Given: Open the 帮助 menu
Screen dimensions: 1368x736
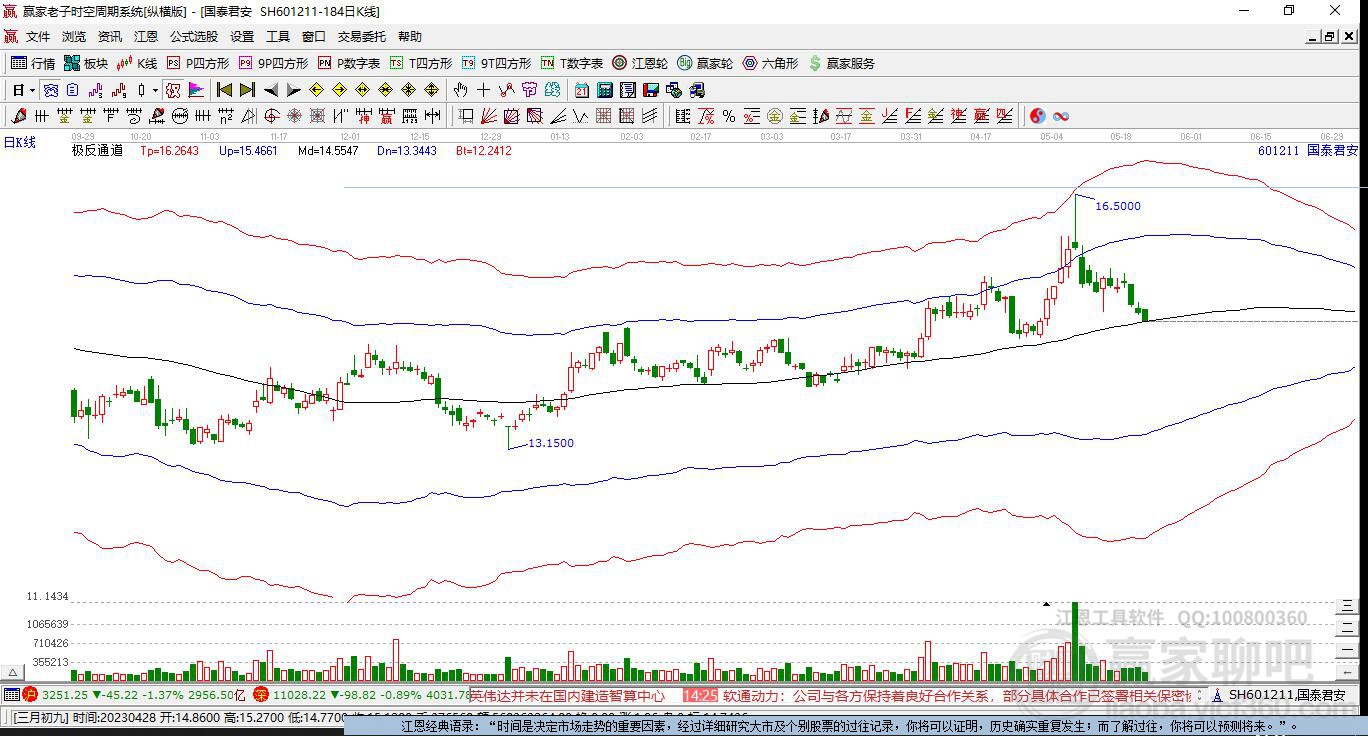Looking at the screenshot, I should (410, 37).
